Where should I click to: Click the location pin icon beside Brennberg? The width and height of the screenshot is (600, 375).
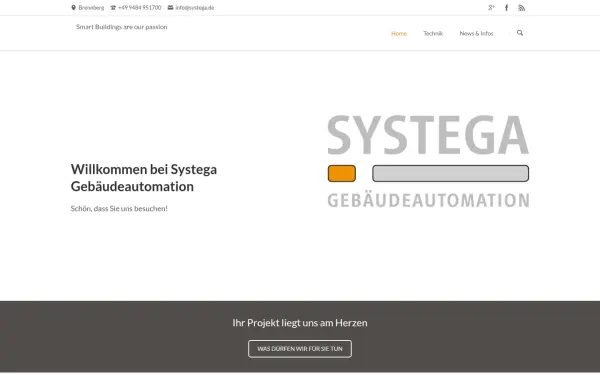(x=73, y=8)
